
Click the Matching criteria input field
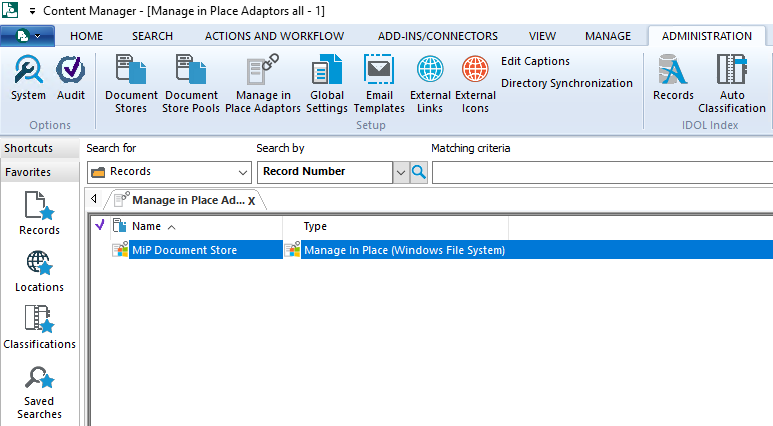pos(600,172)
